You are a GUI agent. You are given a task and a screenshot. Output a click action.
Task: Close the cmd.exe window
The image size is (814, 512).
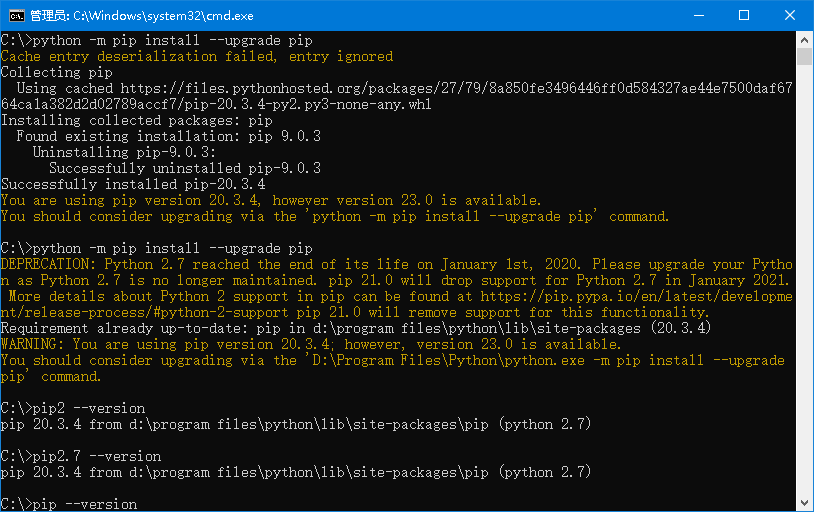(790, 16)
